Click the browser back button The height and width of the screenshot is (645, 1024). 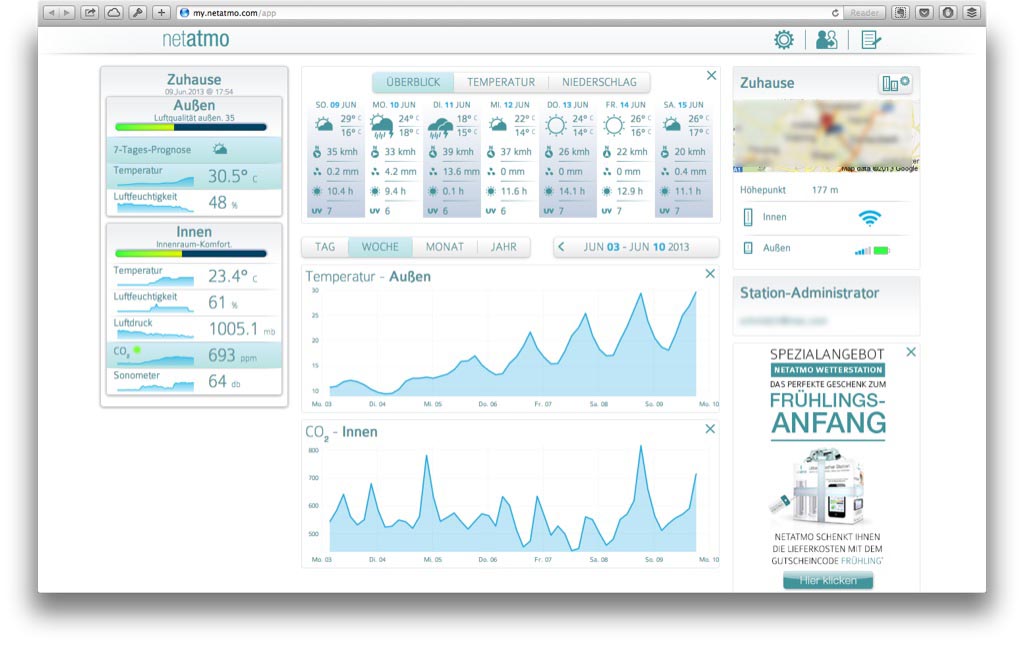(x=52, y=12)
